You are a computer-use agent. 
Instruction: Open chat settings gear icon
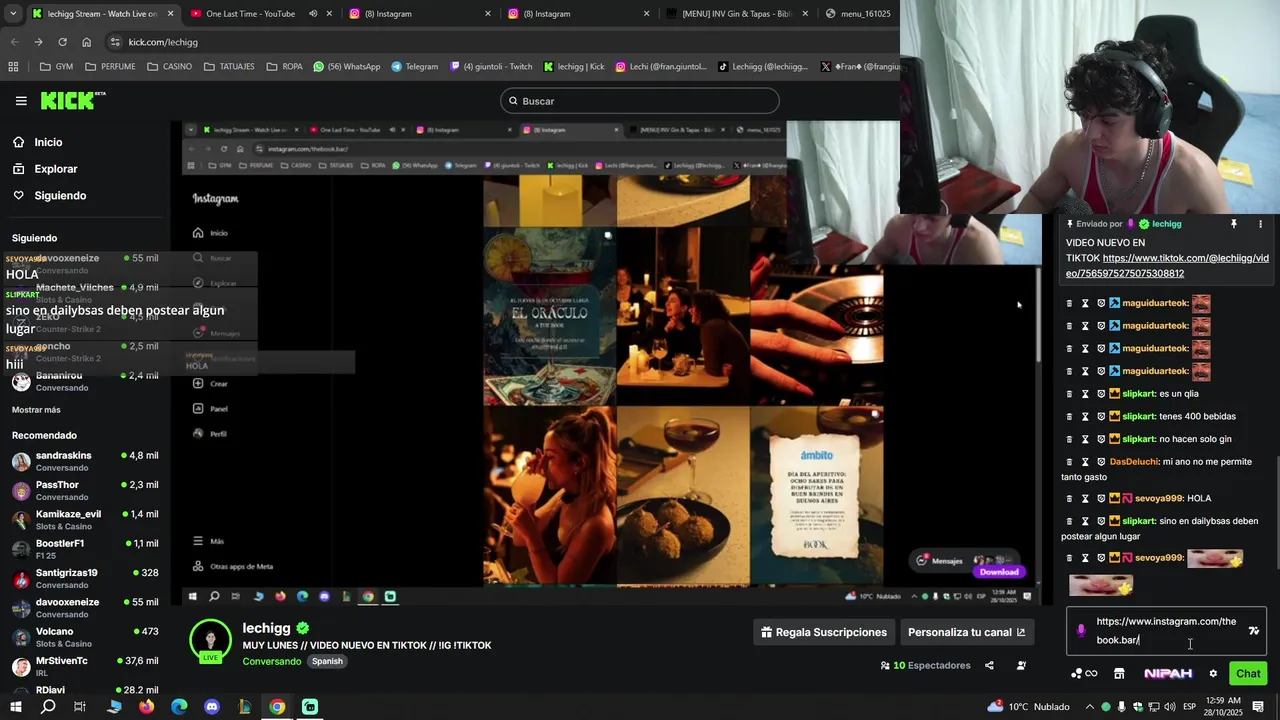(1213, 674)
